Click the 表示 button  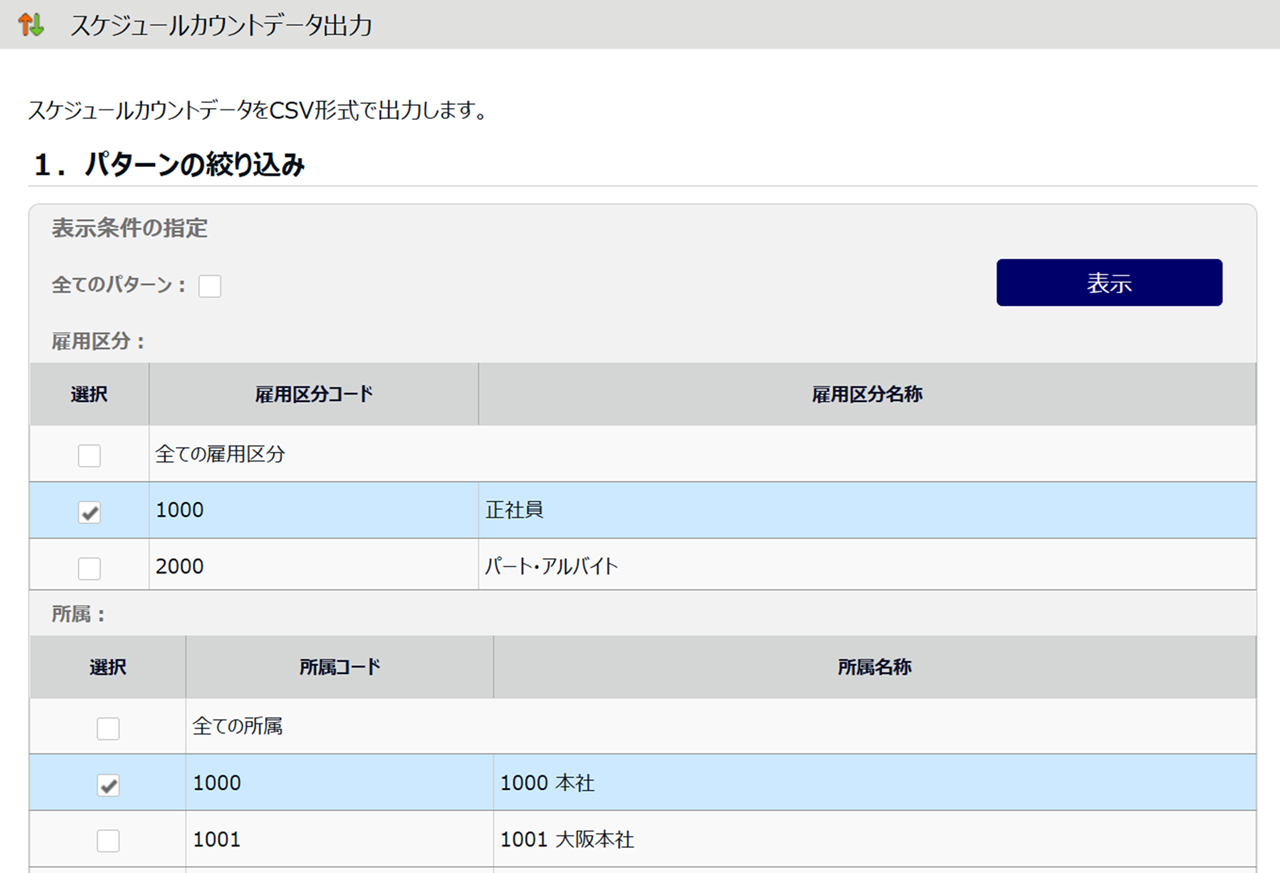tap(1109, 283)
